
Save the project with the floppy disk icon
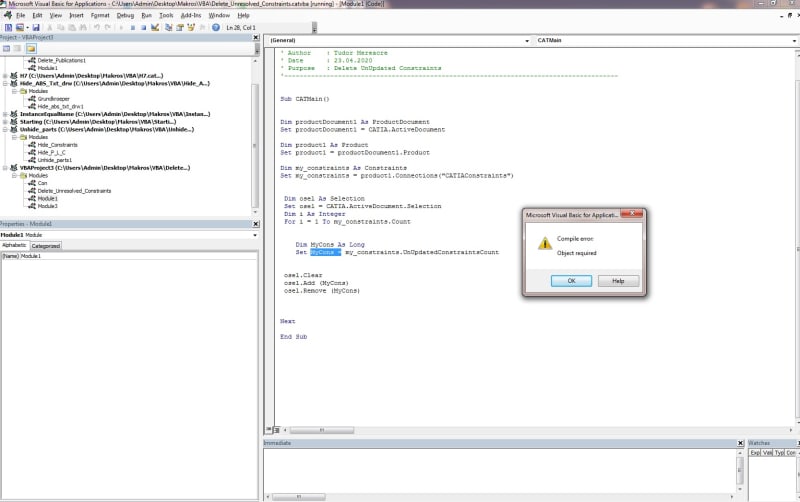click(x=36, y=28)
